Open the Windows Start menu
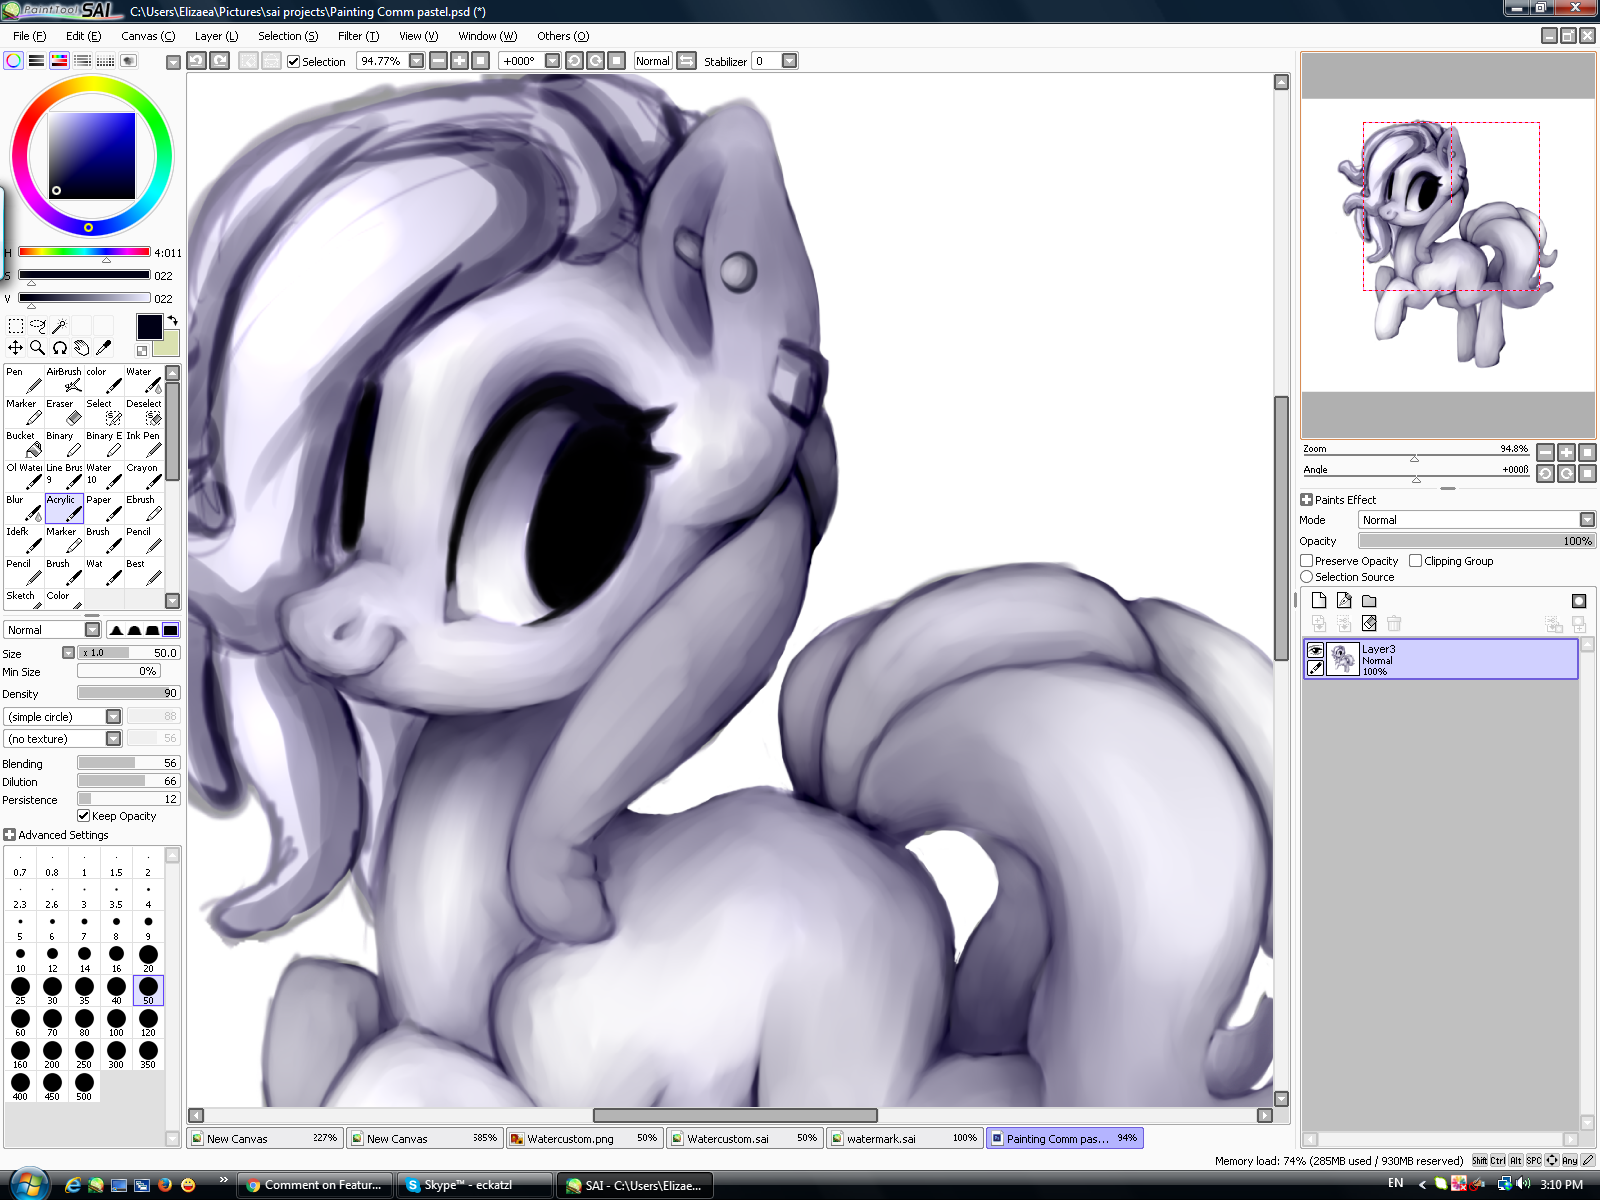 28,1184
